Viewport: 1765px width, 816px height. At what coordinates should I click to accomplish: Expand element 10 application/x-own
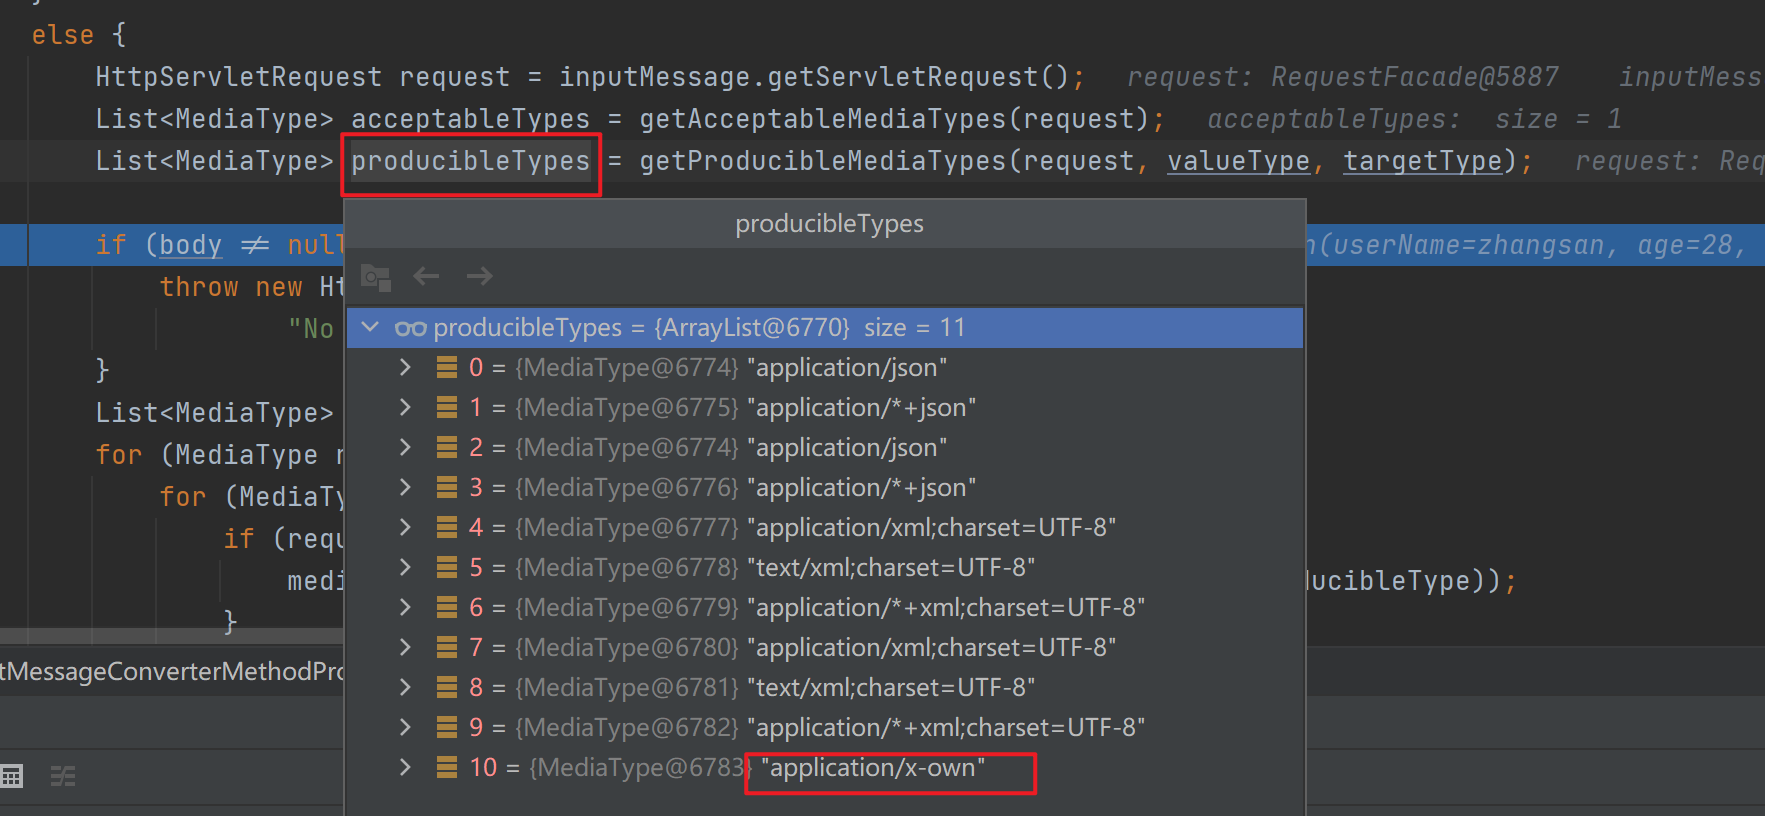[x=405, y=768]
